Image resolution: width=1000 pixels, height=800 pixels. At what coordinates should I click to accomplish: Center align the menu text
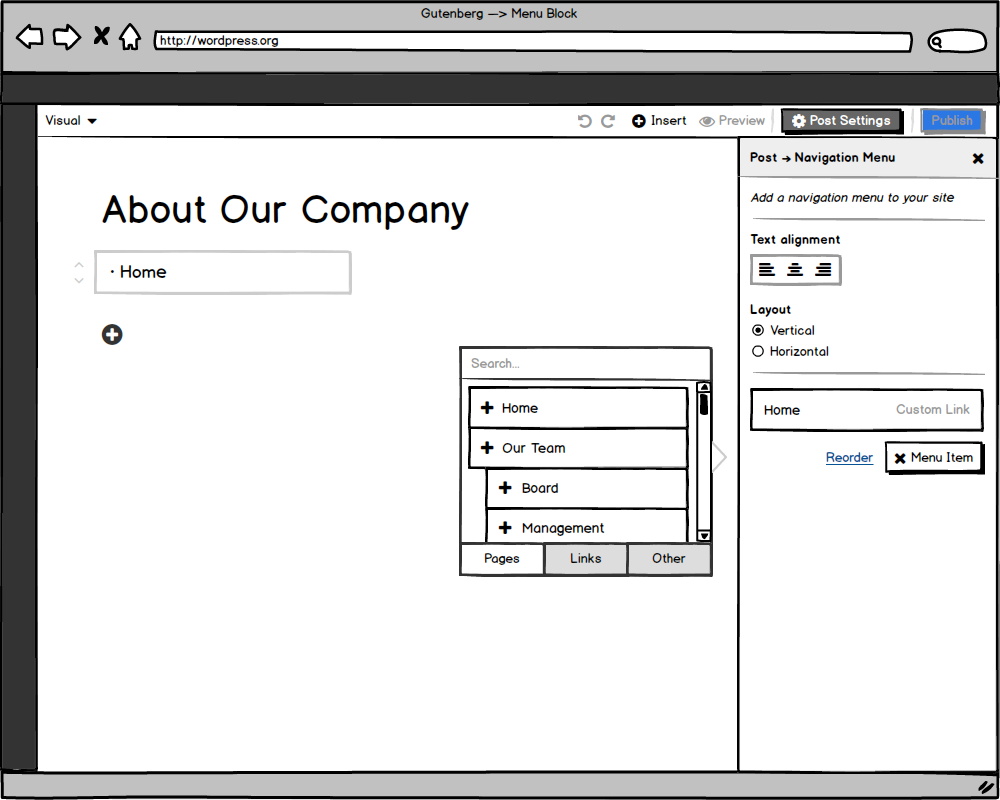click(795, 270)
